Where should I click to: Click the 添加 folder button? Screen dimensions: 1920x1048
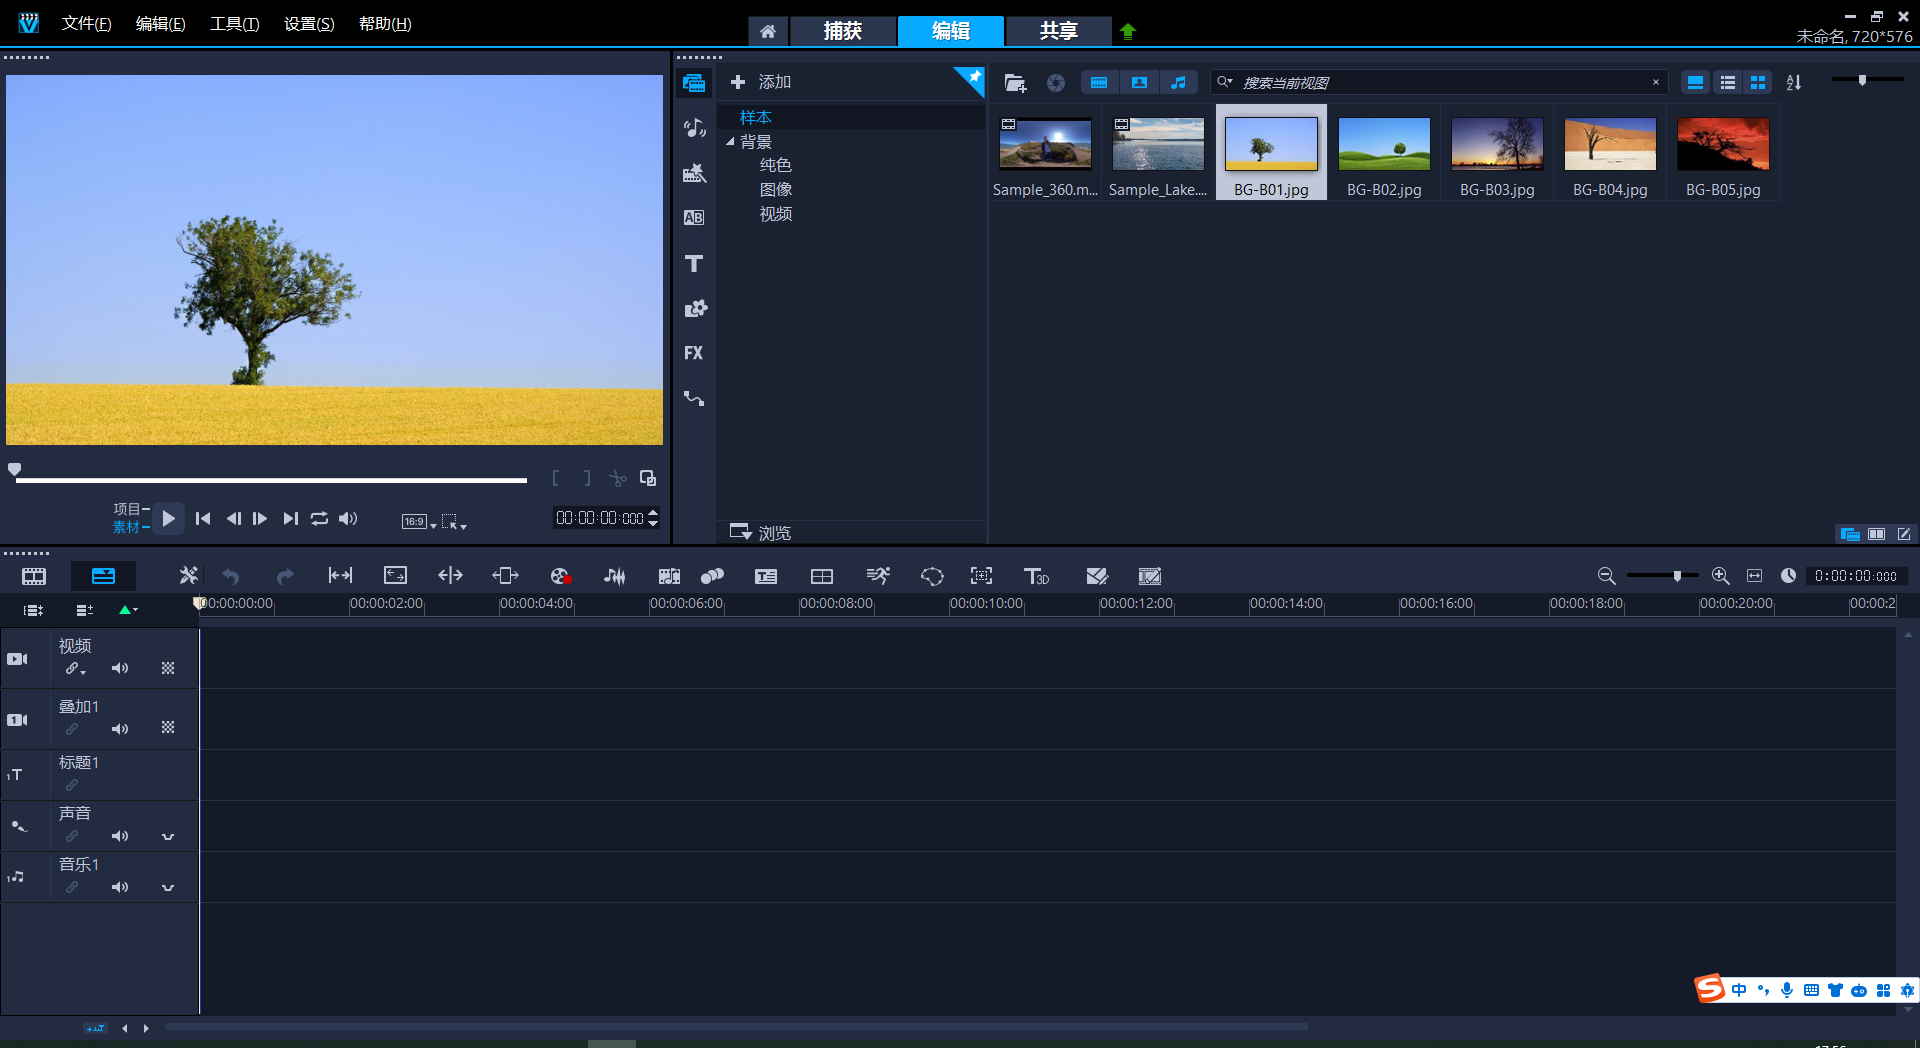coord(761,82)
